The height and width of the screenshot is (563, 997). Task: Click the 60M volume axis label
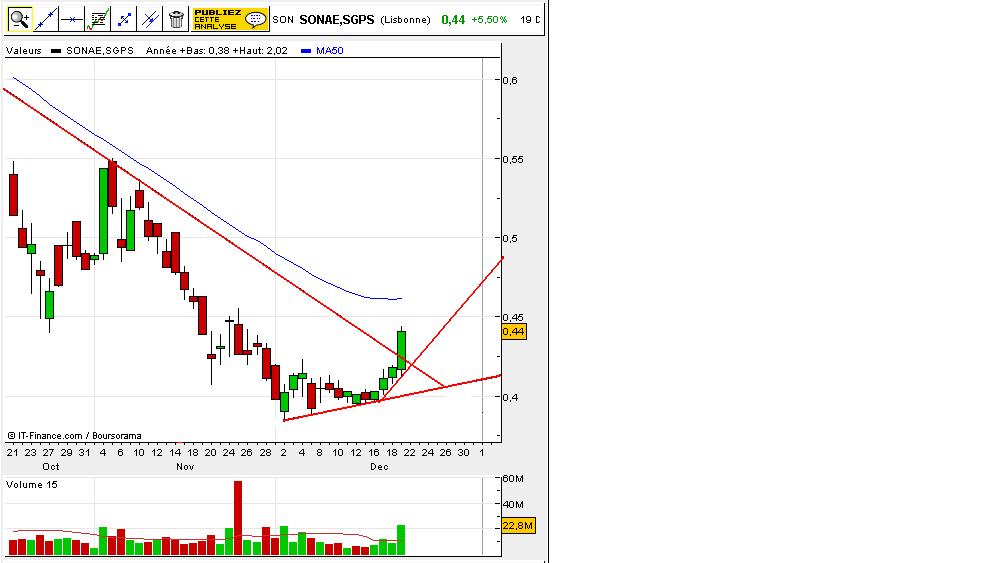coord(513,478)
